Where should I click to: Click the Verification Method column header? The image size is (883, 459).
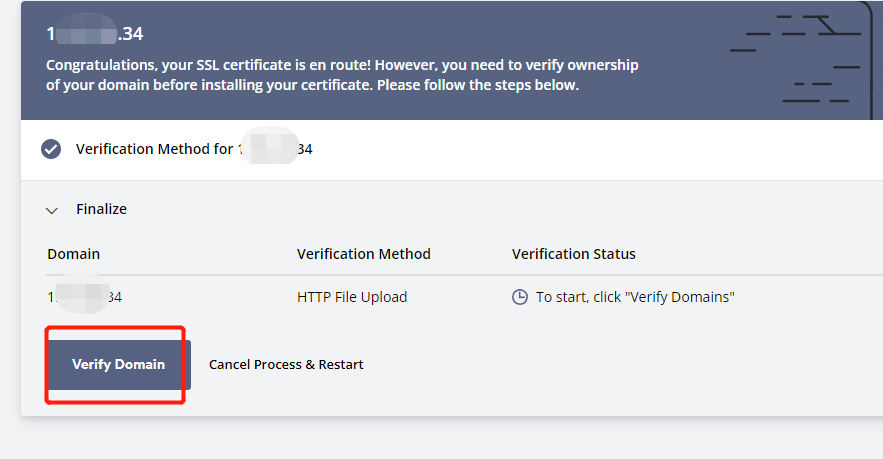363,254
